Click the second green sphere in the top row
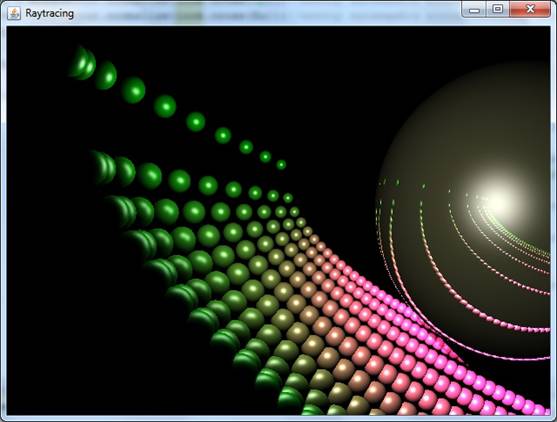Viewport: 557px width, 422px height. click(106, 75)
